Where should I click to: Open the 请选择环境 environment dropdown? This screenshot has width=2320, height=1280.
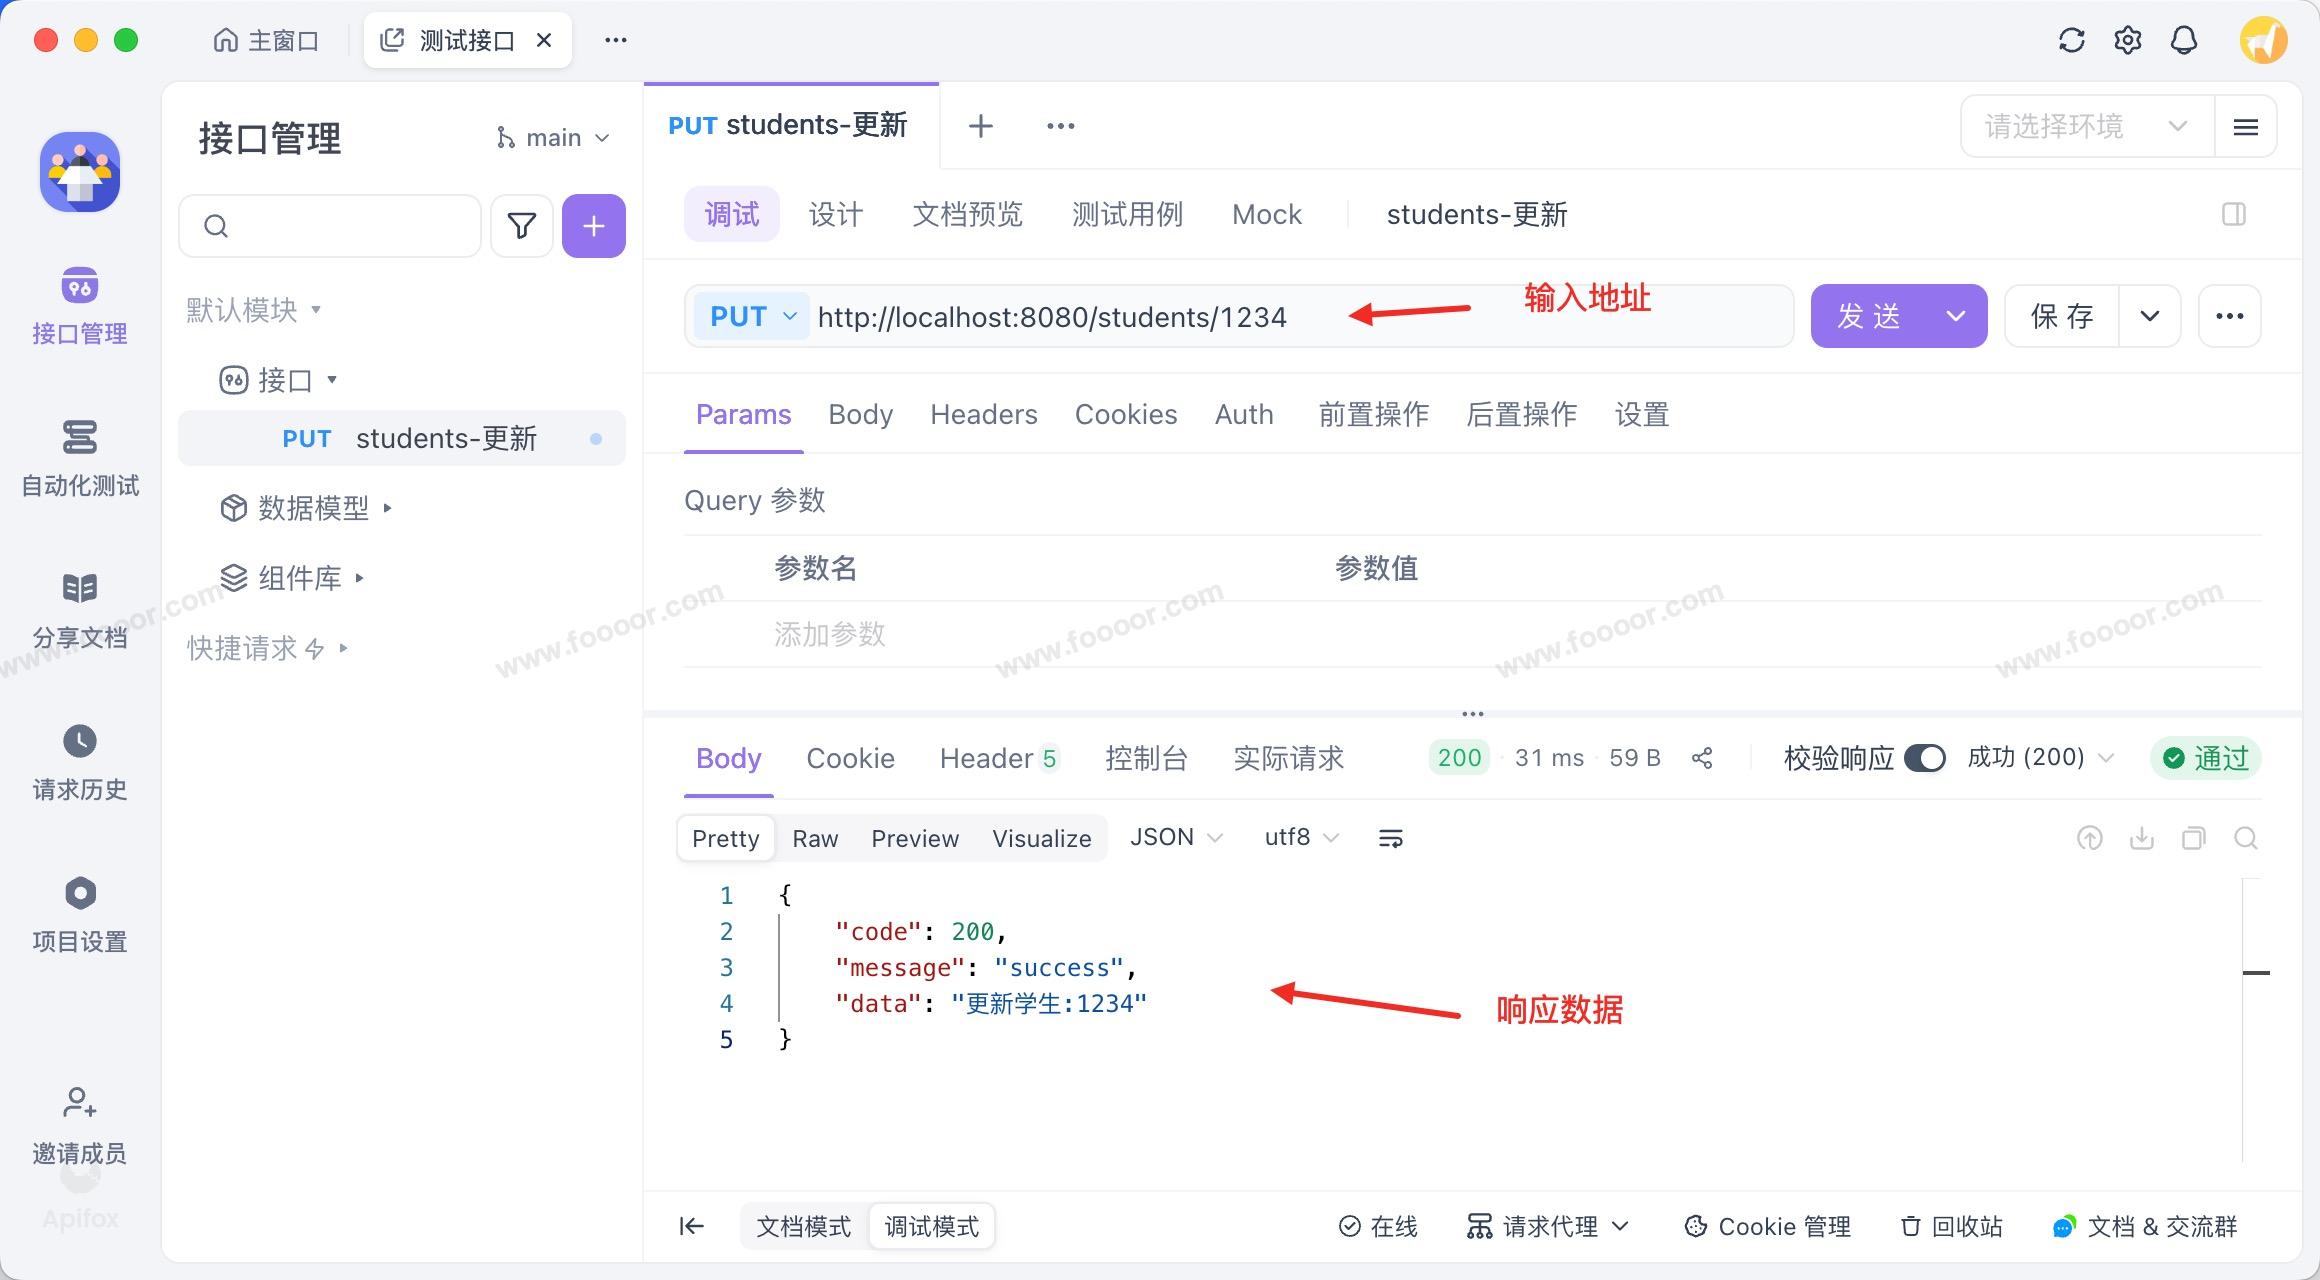[x=2086, y=126]
